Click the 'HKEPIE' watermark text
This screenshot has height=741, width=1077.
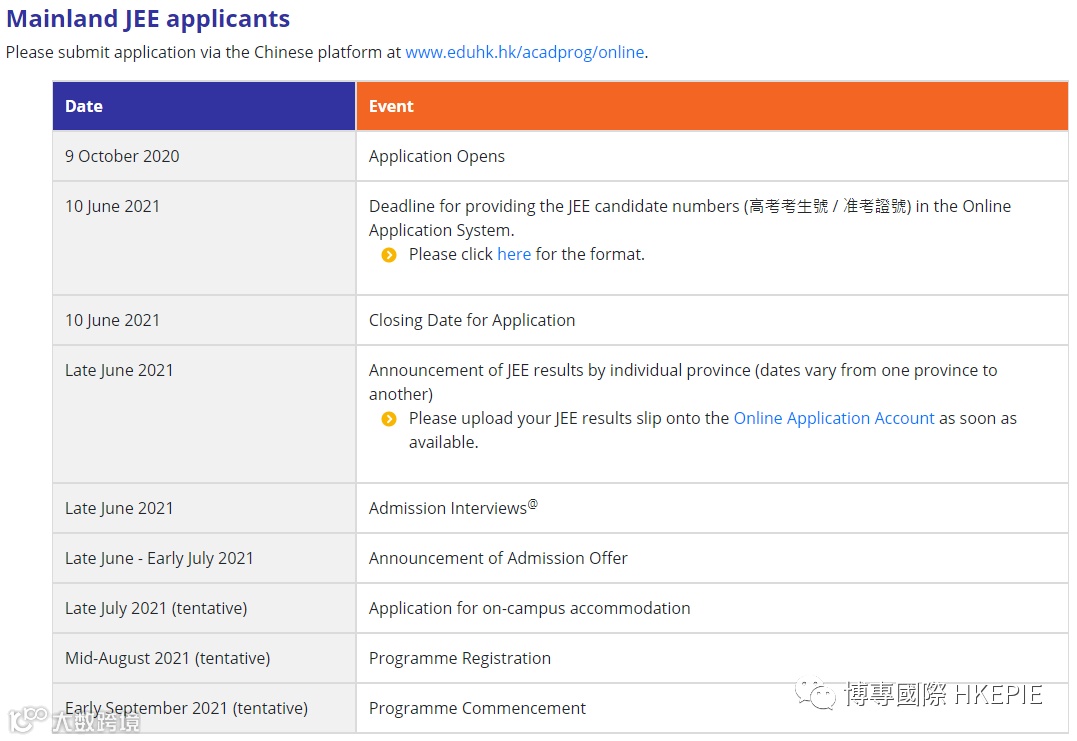pyautogui.click(x=1000, y=694)
